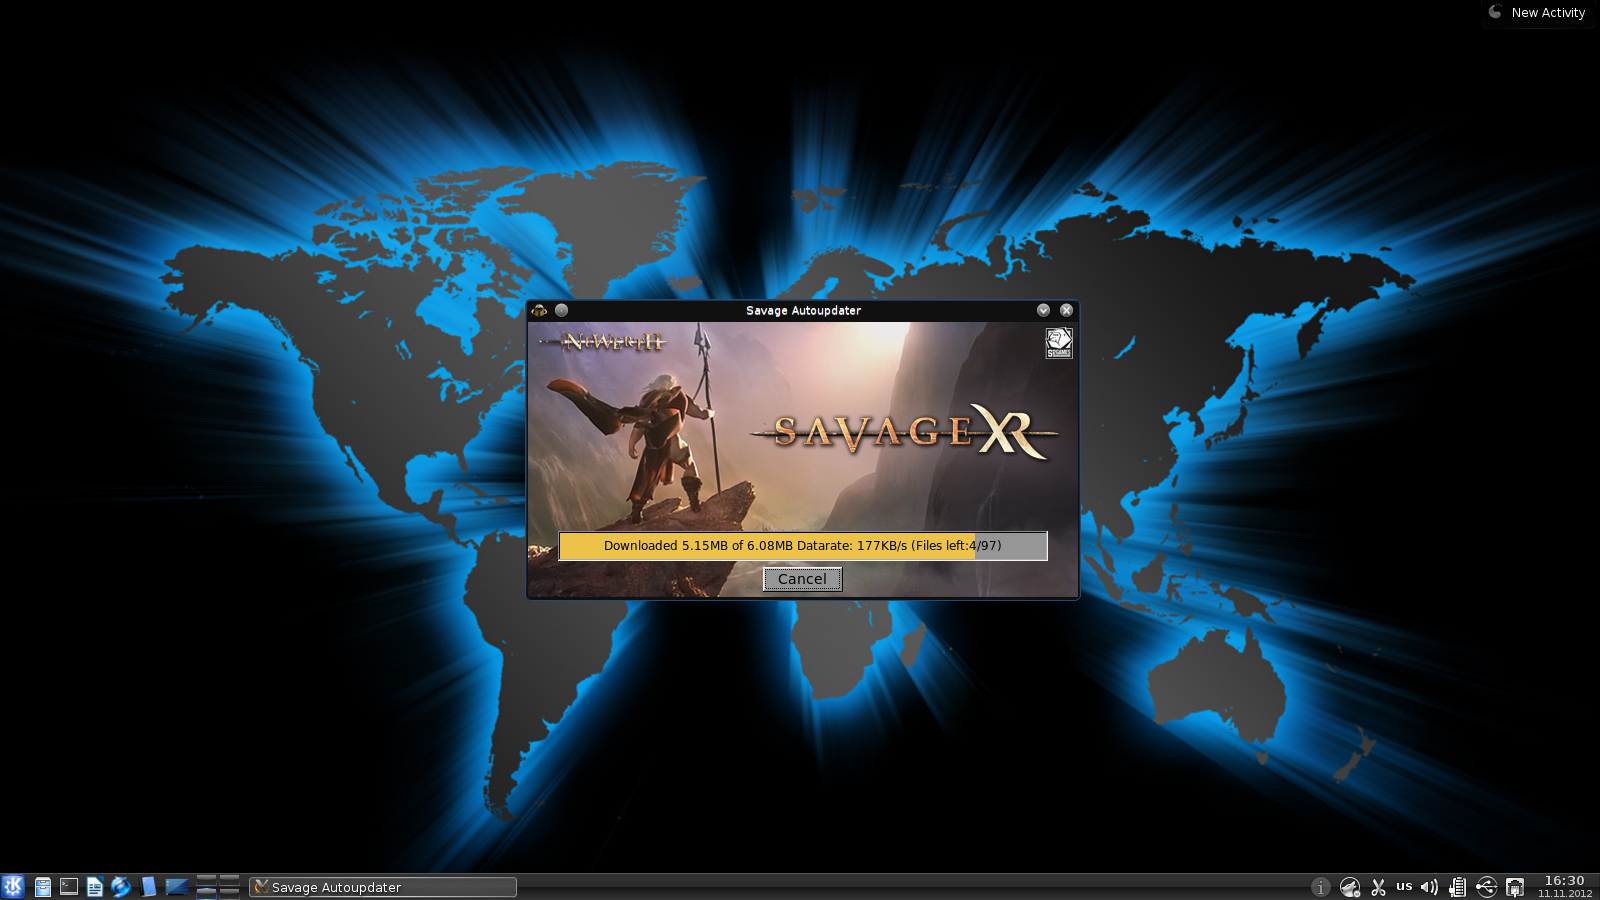
Task: Open window menu icon in title bar
Action: coord(539,311)
